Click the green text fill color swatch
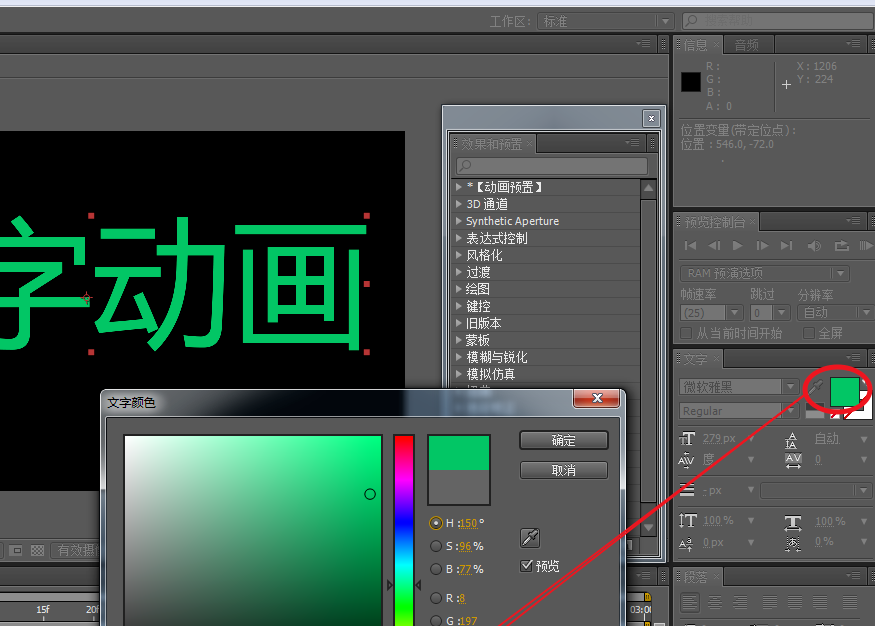The image size is (875, 626). (x=844, y=392)
